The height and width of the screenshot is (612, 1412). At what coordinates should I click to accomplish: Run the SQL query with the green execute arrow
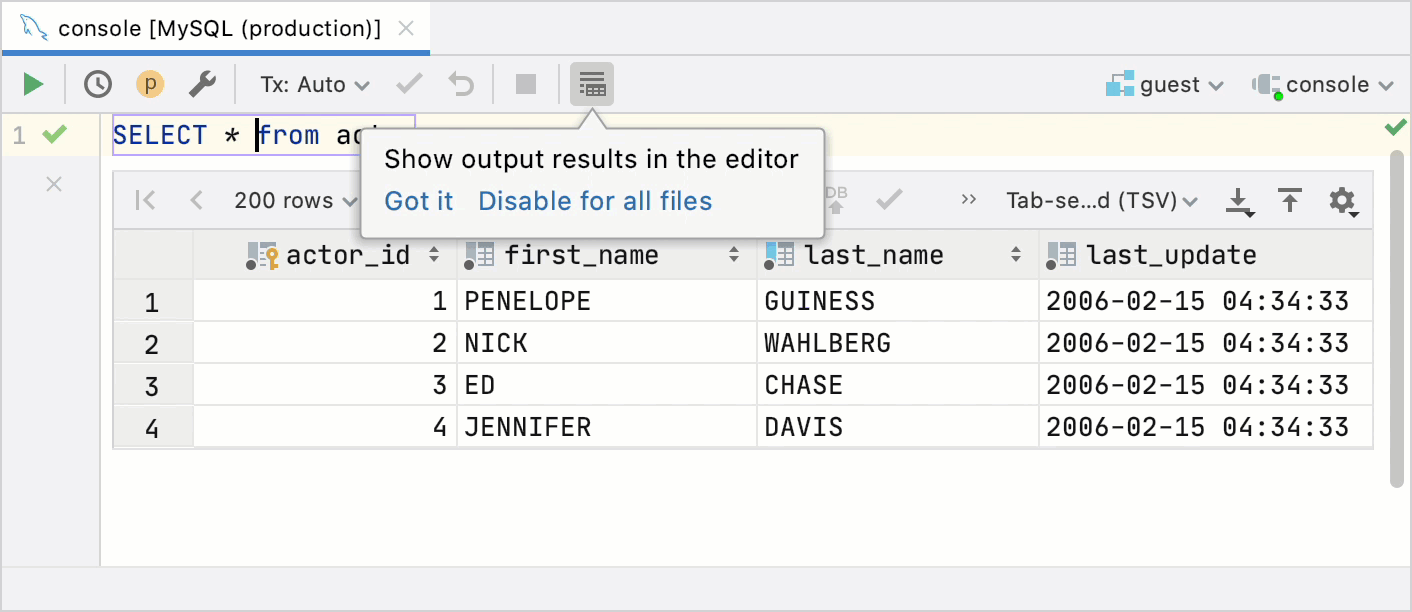coord(33,84)
